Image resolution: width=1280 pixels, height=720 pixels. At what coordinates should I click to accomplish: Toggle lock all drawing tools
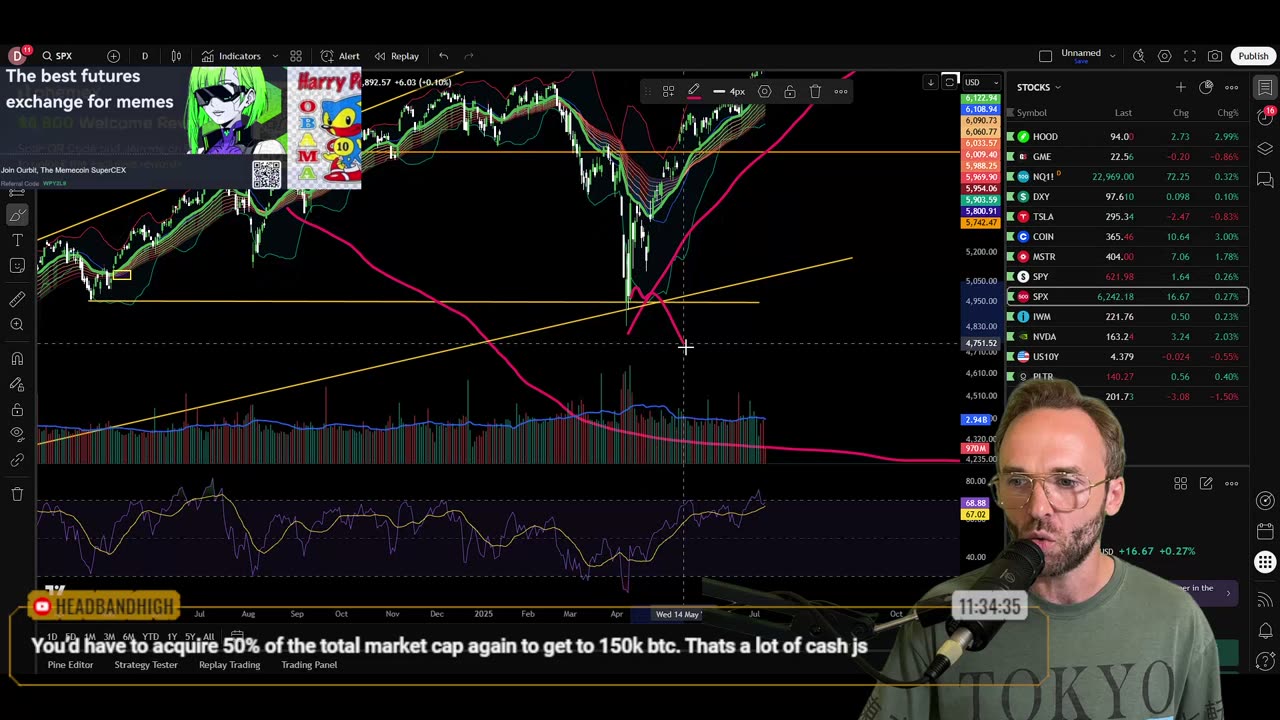tap(17, 410)
